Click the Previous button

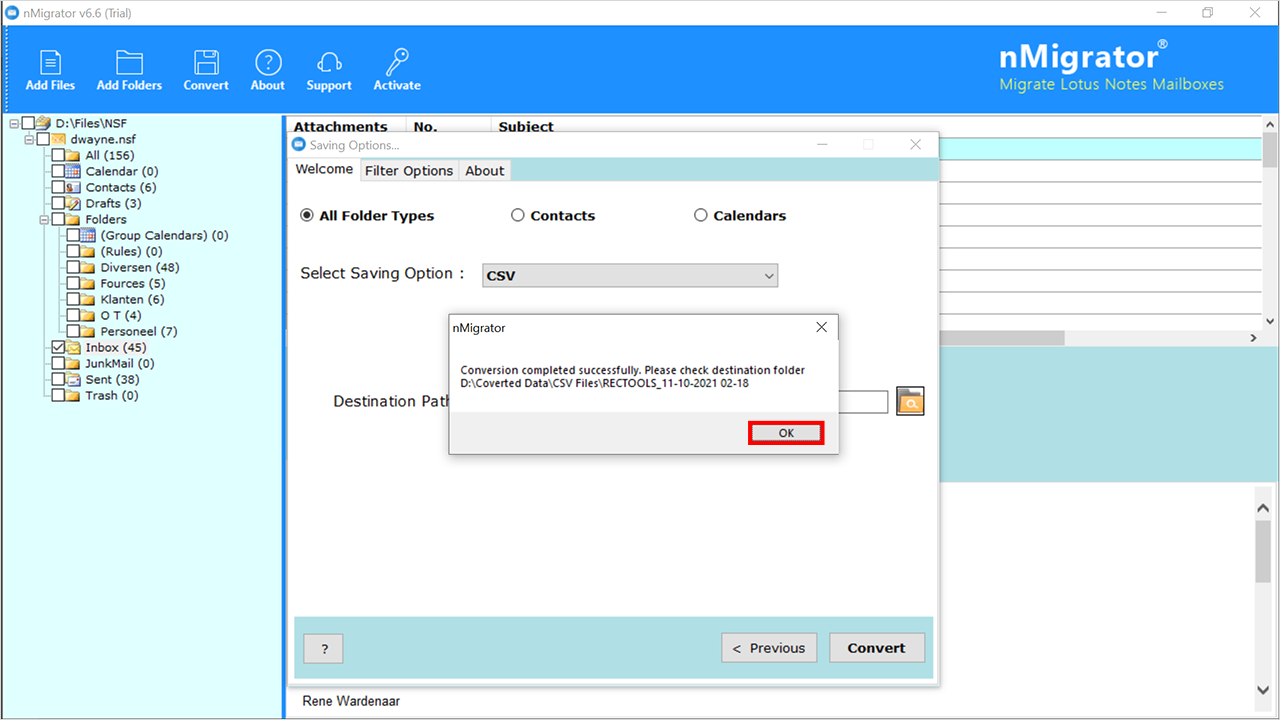click(x=769, y=648)
